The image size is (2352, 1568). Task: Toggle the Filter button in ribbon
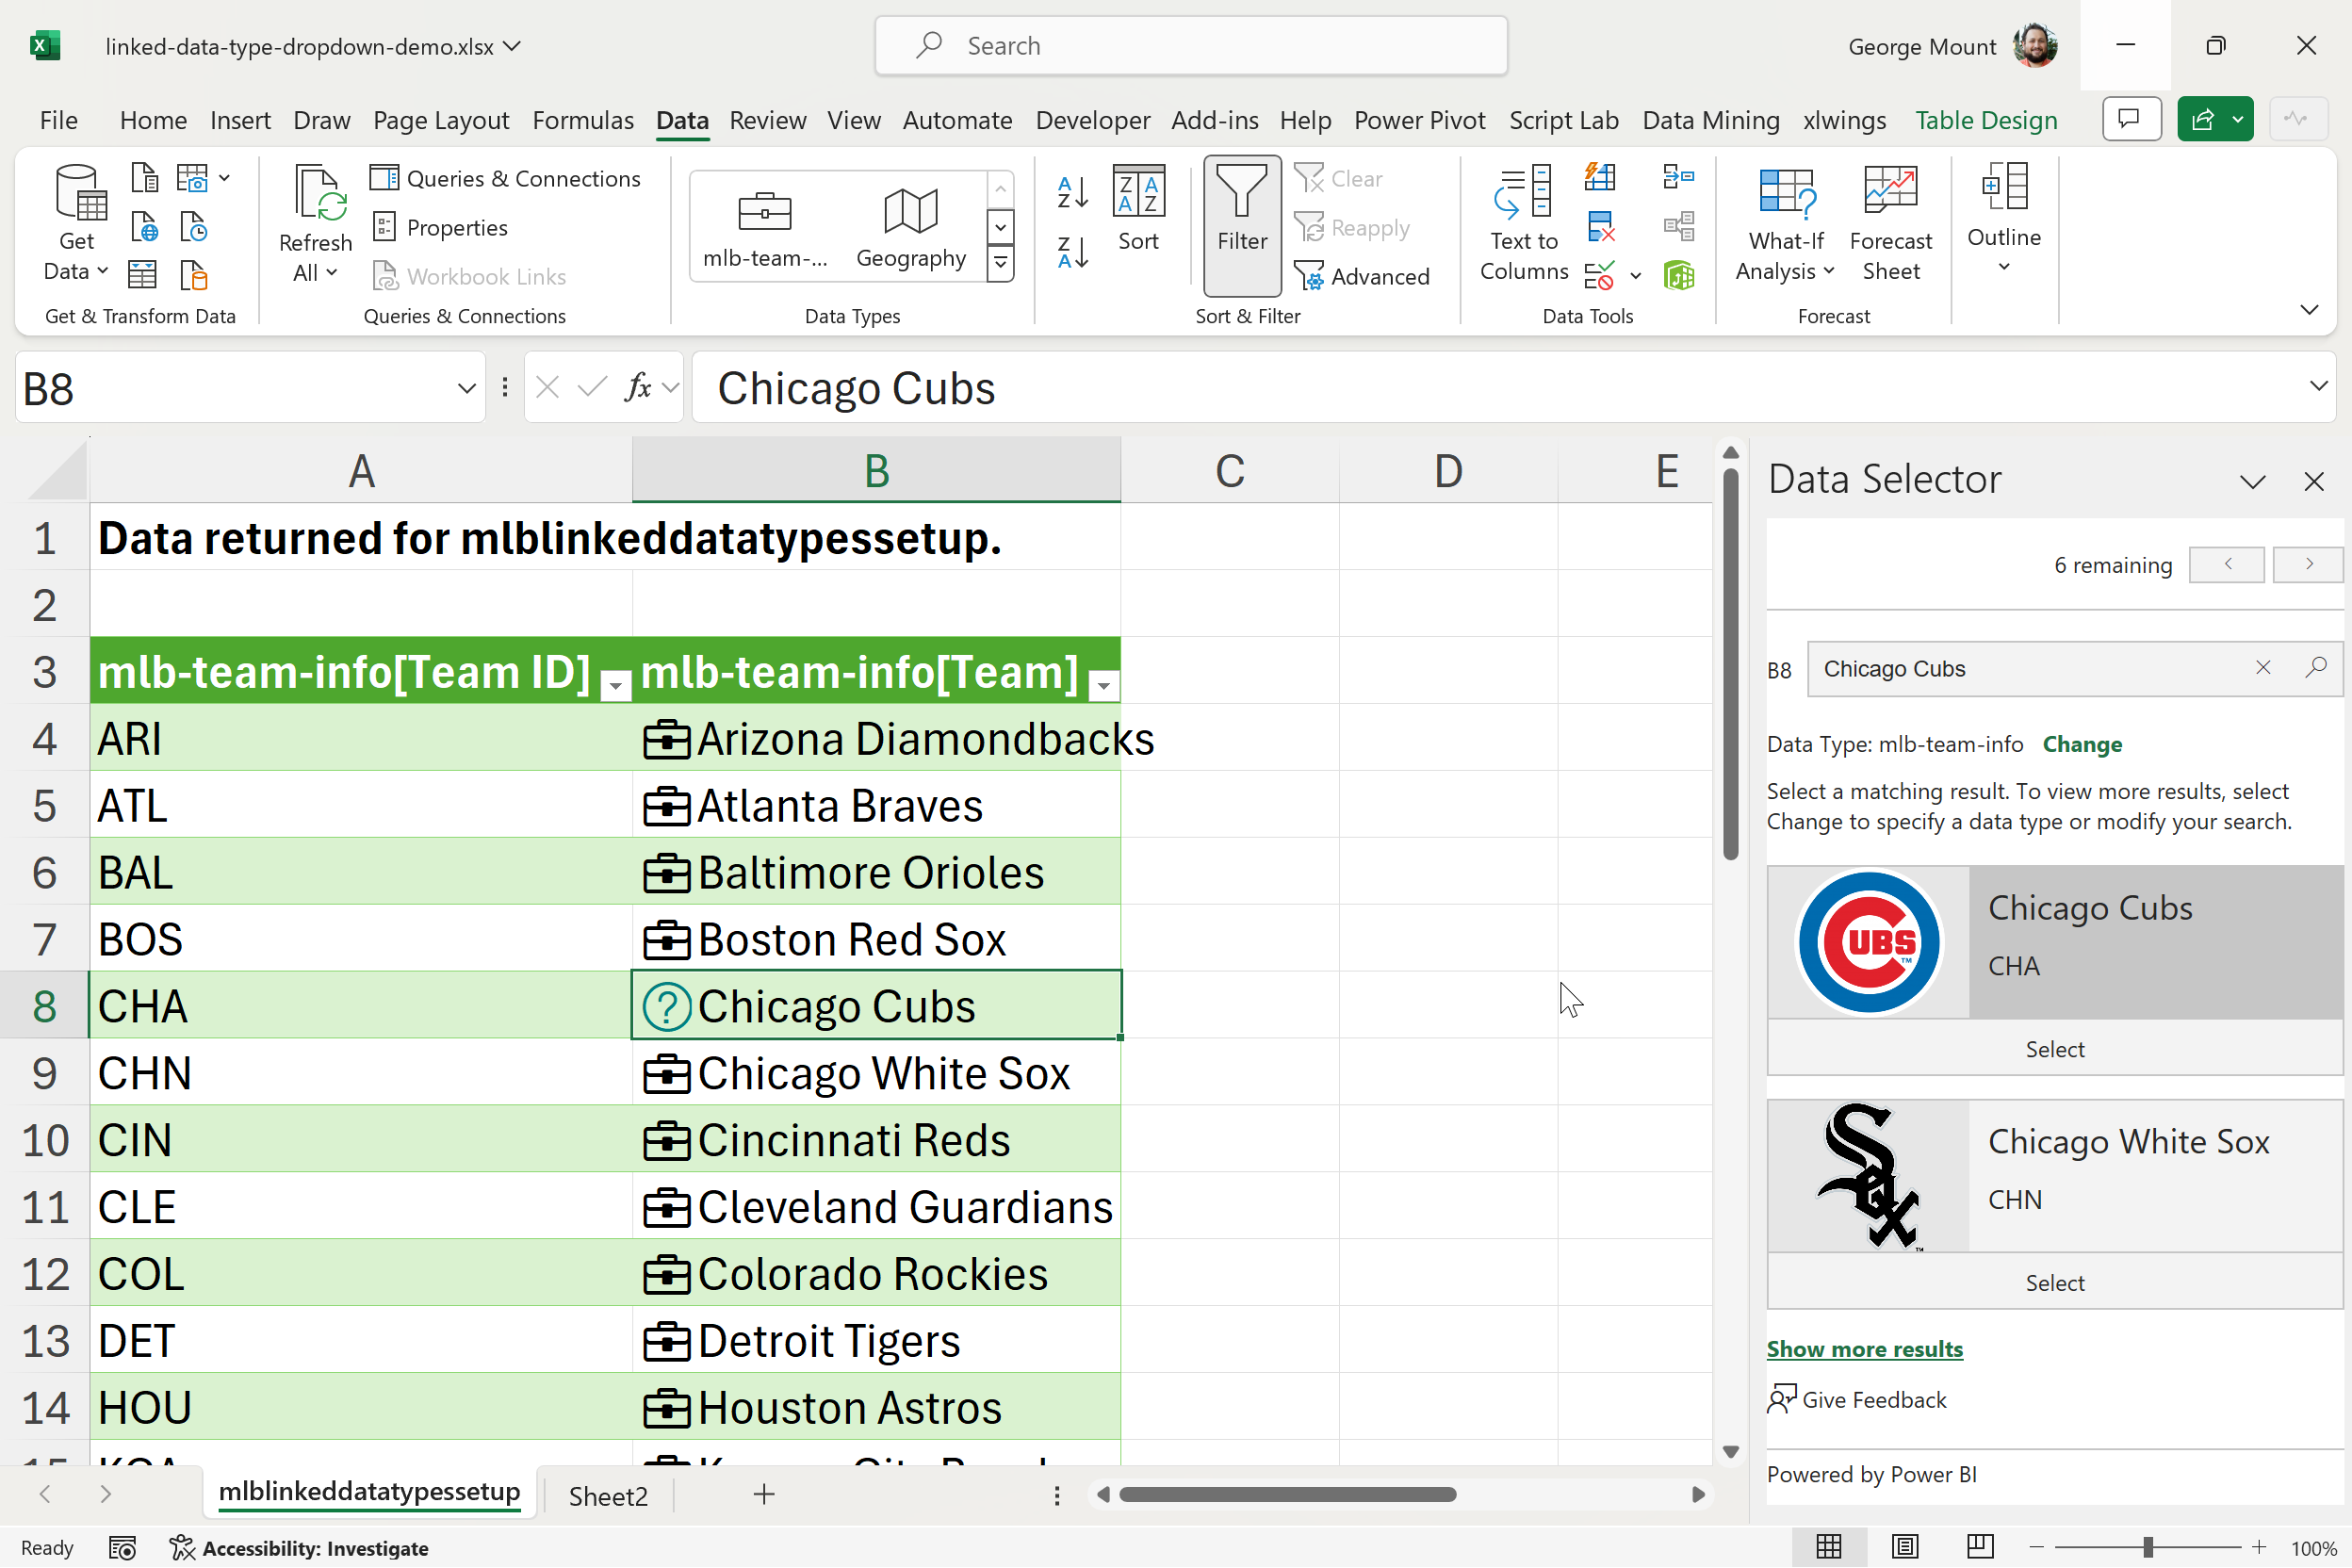coord(1241,224)
